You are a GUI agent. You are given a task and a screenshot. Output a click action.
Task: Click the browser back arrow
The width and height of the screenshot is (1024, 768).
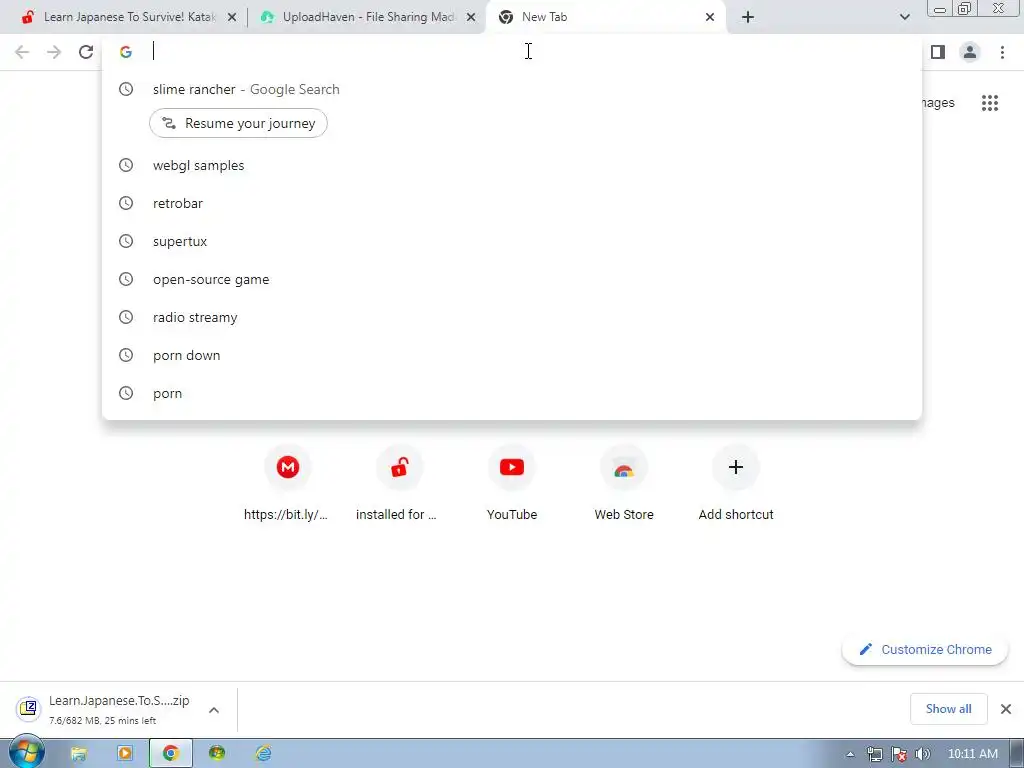[x=22, y=52]
